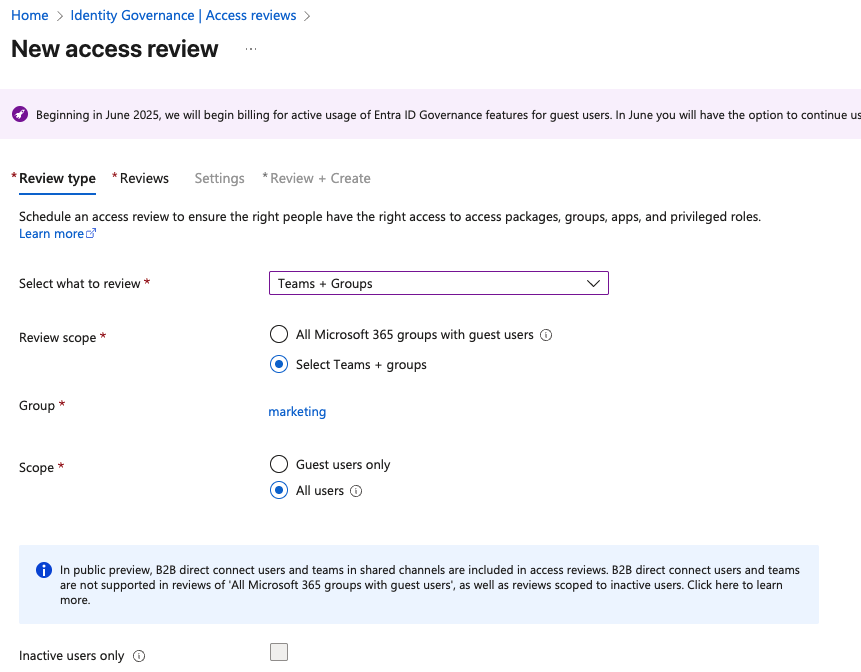This screenshot has width=861, height=672.
Task: Click external link icon next to Learn more
Action: pyautogui.click(x=91, y=233)
